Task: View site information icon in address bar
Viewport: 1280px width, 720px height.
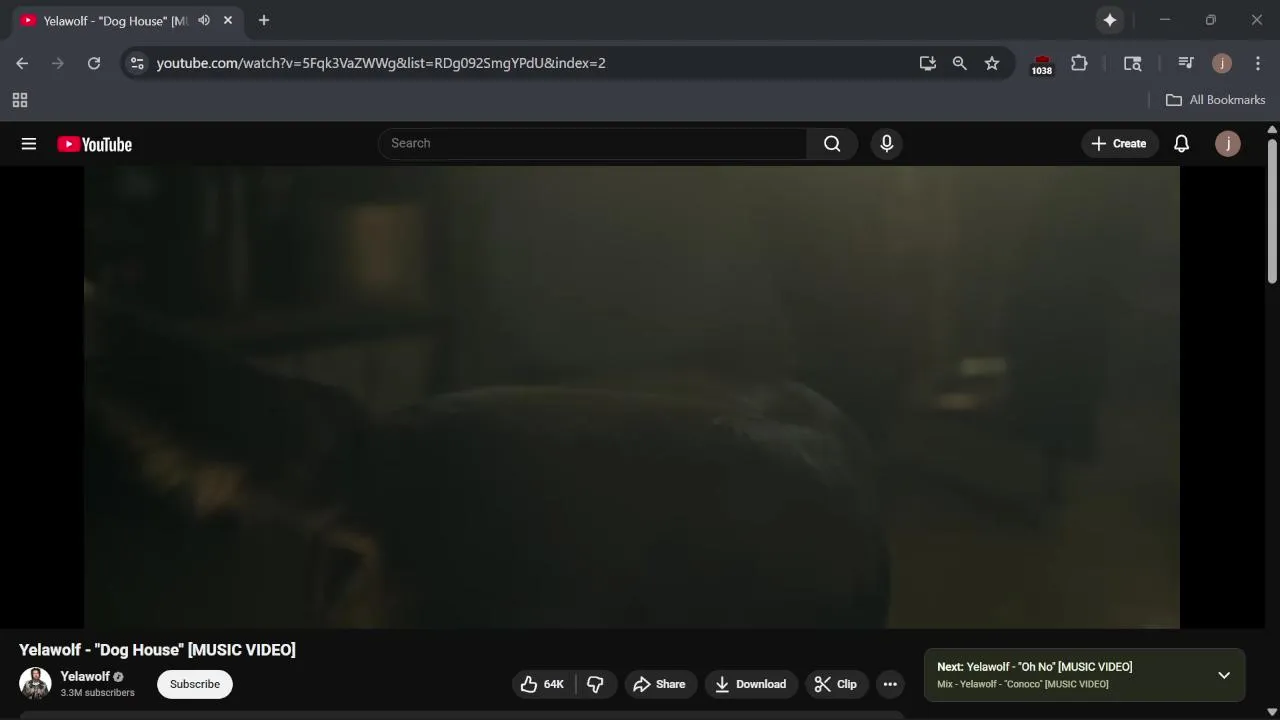Action: pos(137,63)
